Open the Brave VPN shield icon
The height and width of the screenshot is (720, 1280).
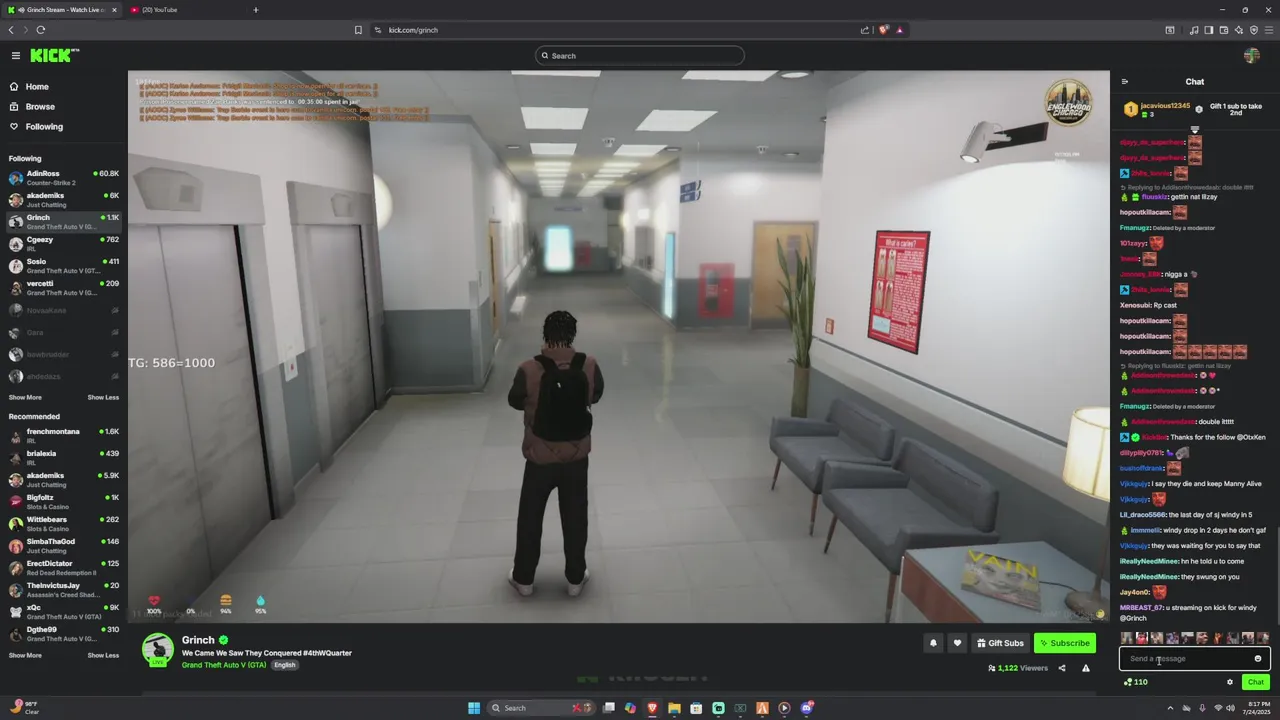[x=1254, y=30]
